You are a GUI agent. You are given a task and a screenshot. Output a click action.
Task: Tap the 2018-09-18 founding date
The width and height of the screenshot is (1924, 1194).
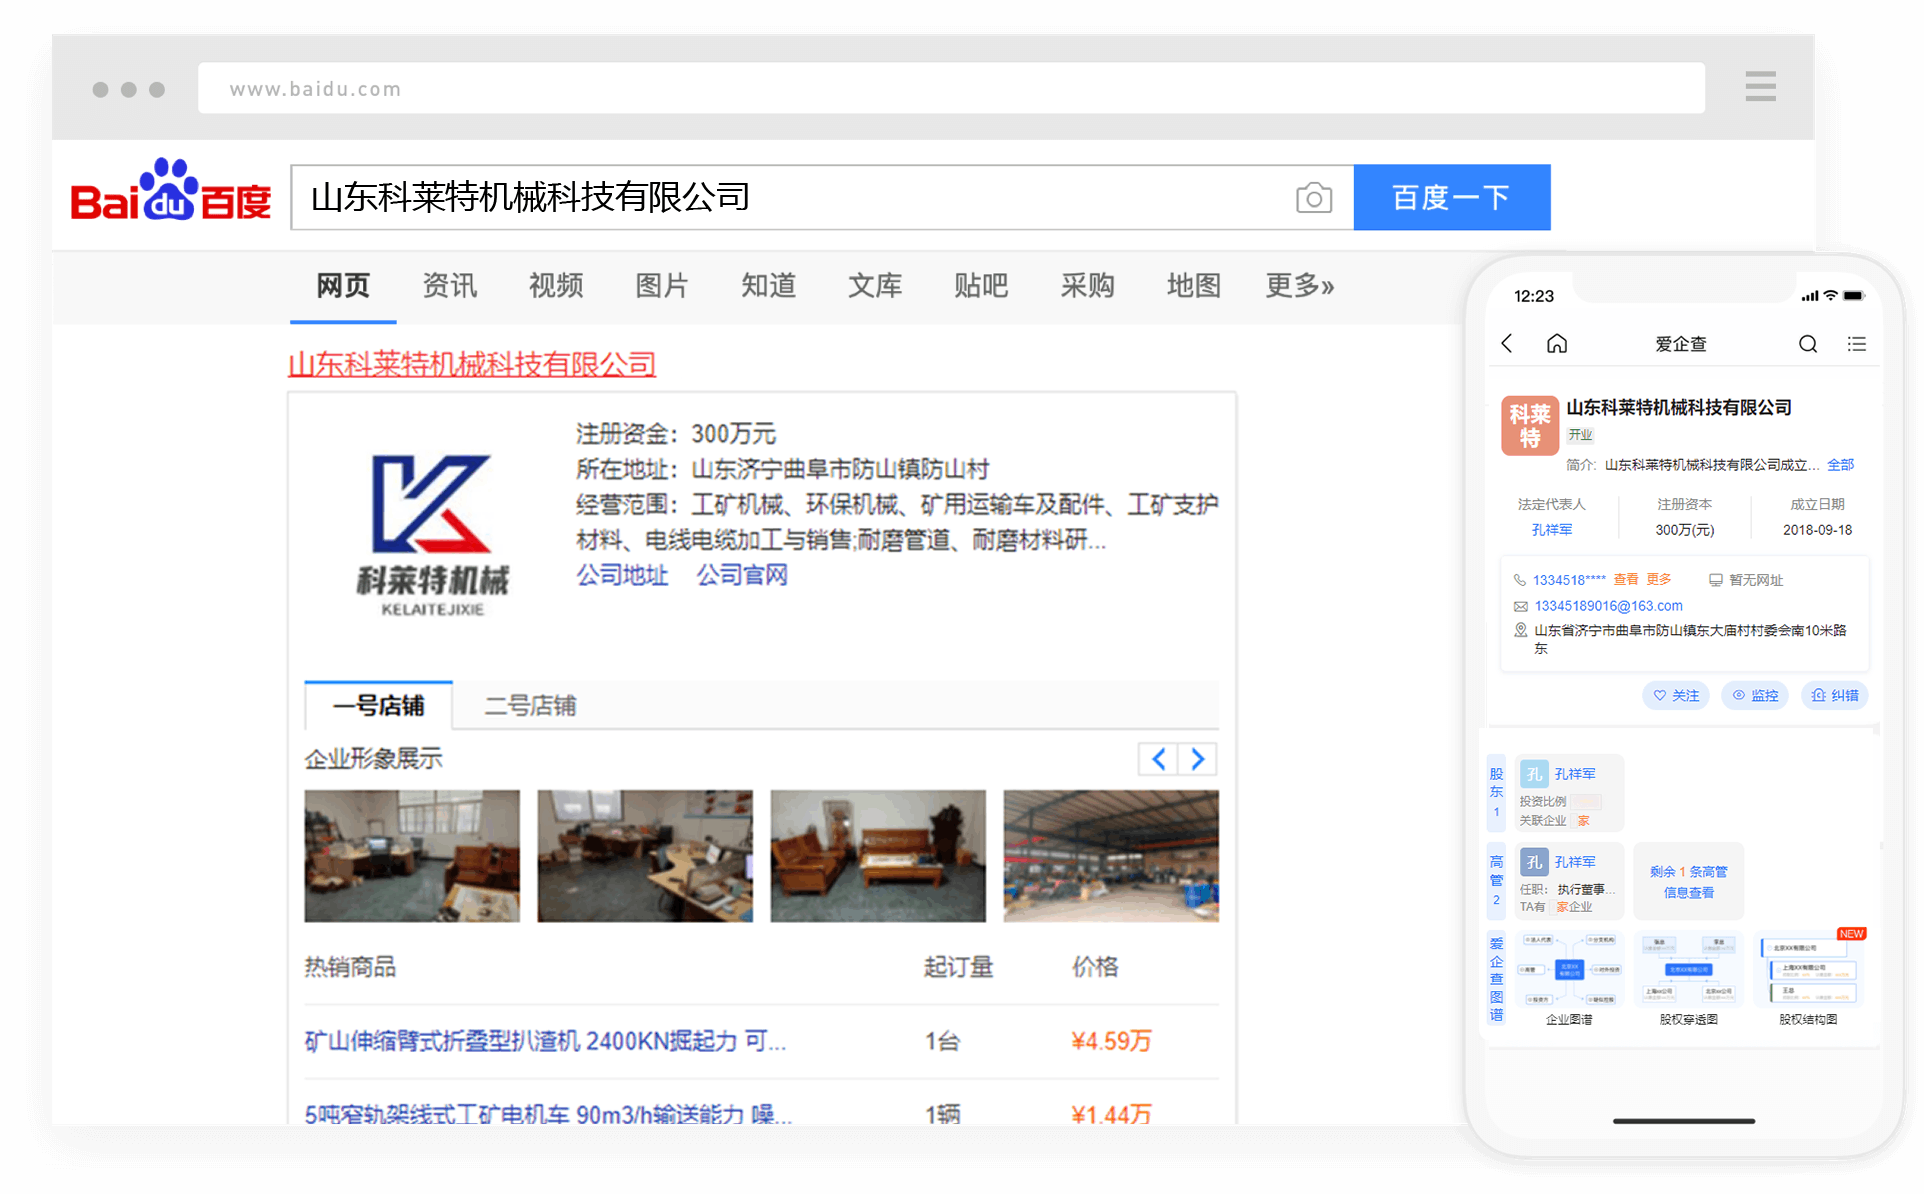pyautogui.click(x=1818, y=530)
